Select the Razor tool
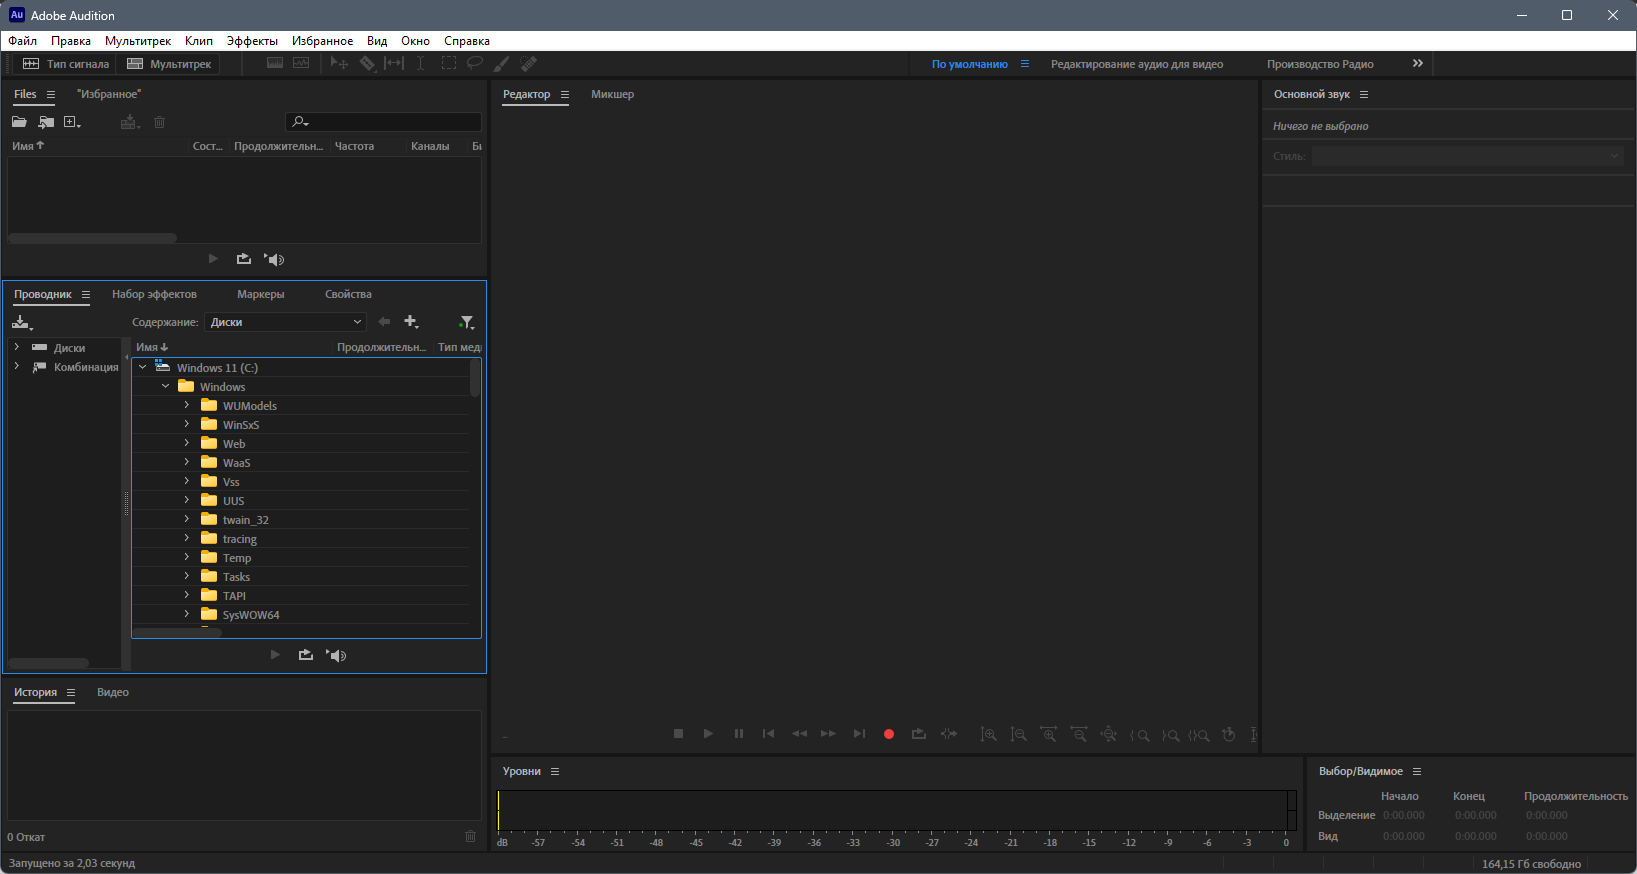 pyautogui.click(x=367, y=63)
